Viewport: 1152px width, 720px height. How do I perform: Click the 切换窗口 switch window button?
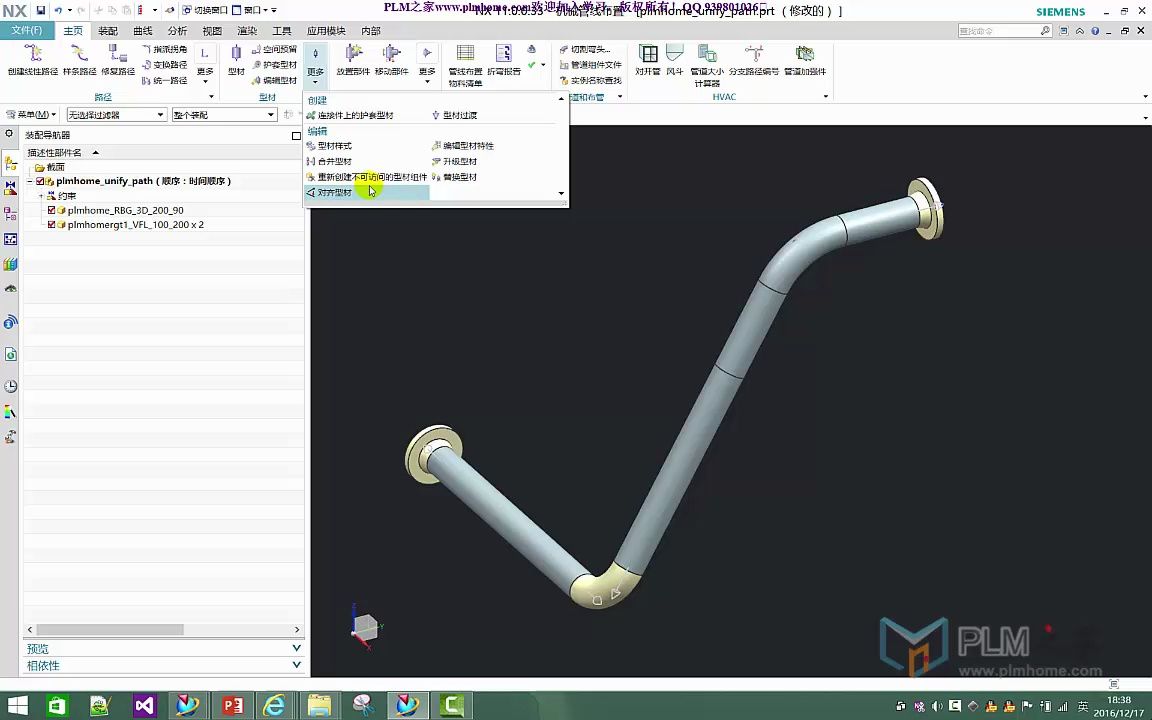tap(204, 10)
